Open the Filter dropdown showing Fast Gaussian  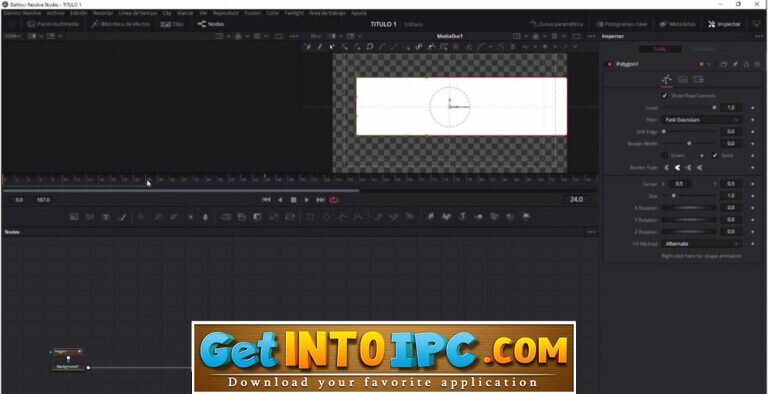tap(702, 120)
